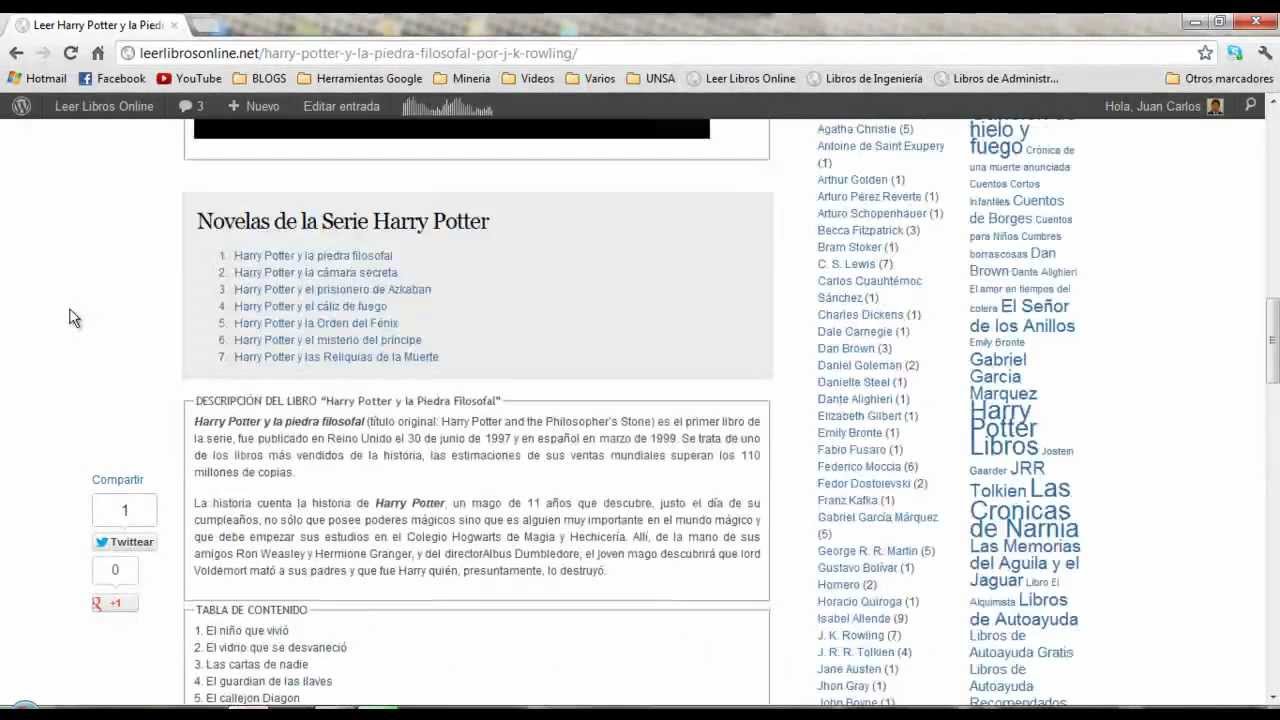Go to browser home page icon

tap(97, 53)
